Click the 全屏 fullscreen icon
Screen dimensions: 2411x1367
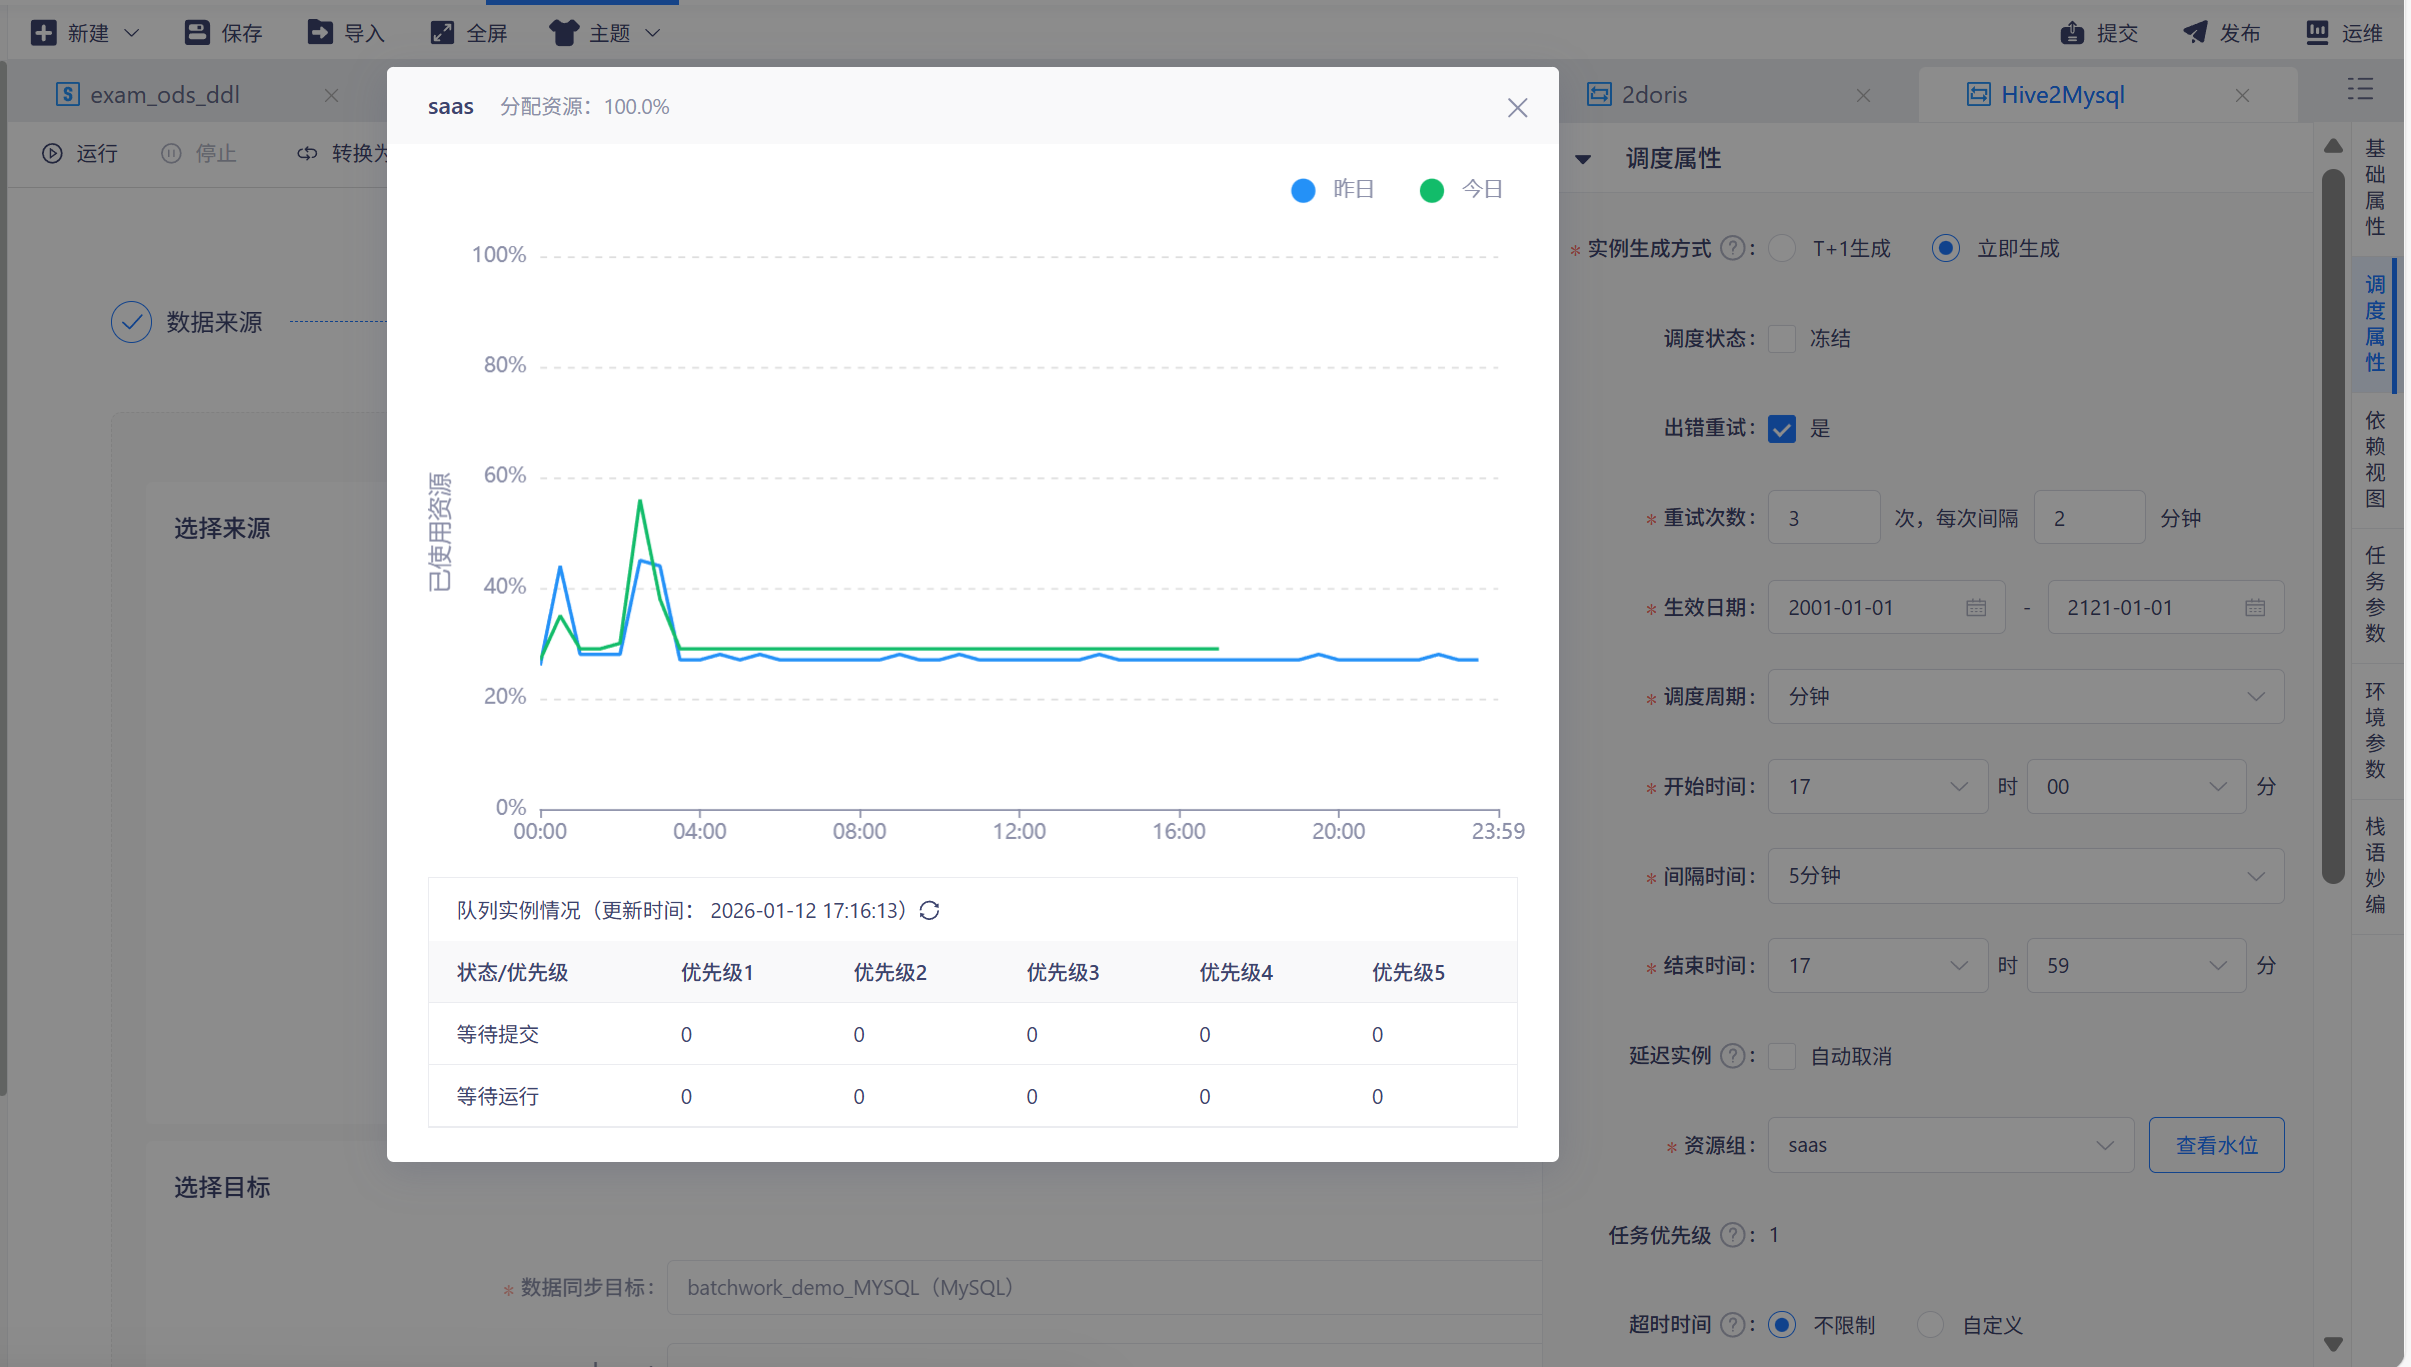442,33
